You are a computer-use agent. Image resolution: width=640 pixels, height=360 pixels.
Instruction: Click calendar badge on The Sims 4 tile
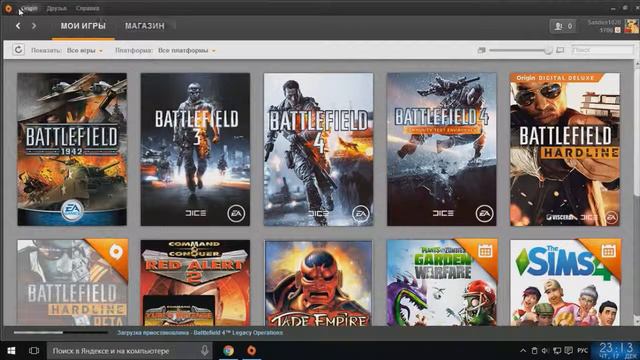tap(608, 251)
